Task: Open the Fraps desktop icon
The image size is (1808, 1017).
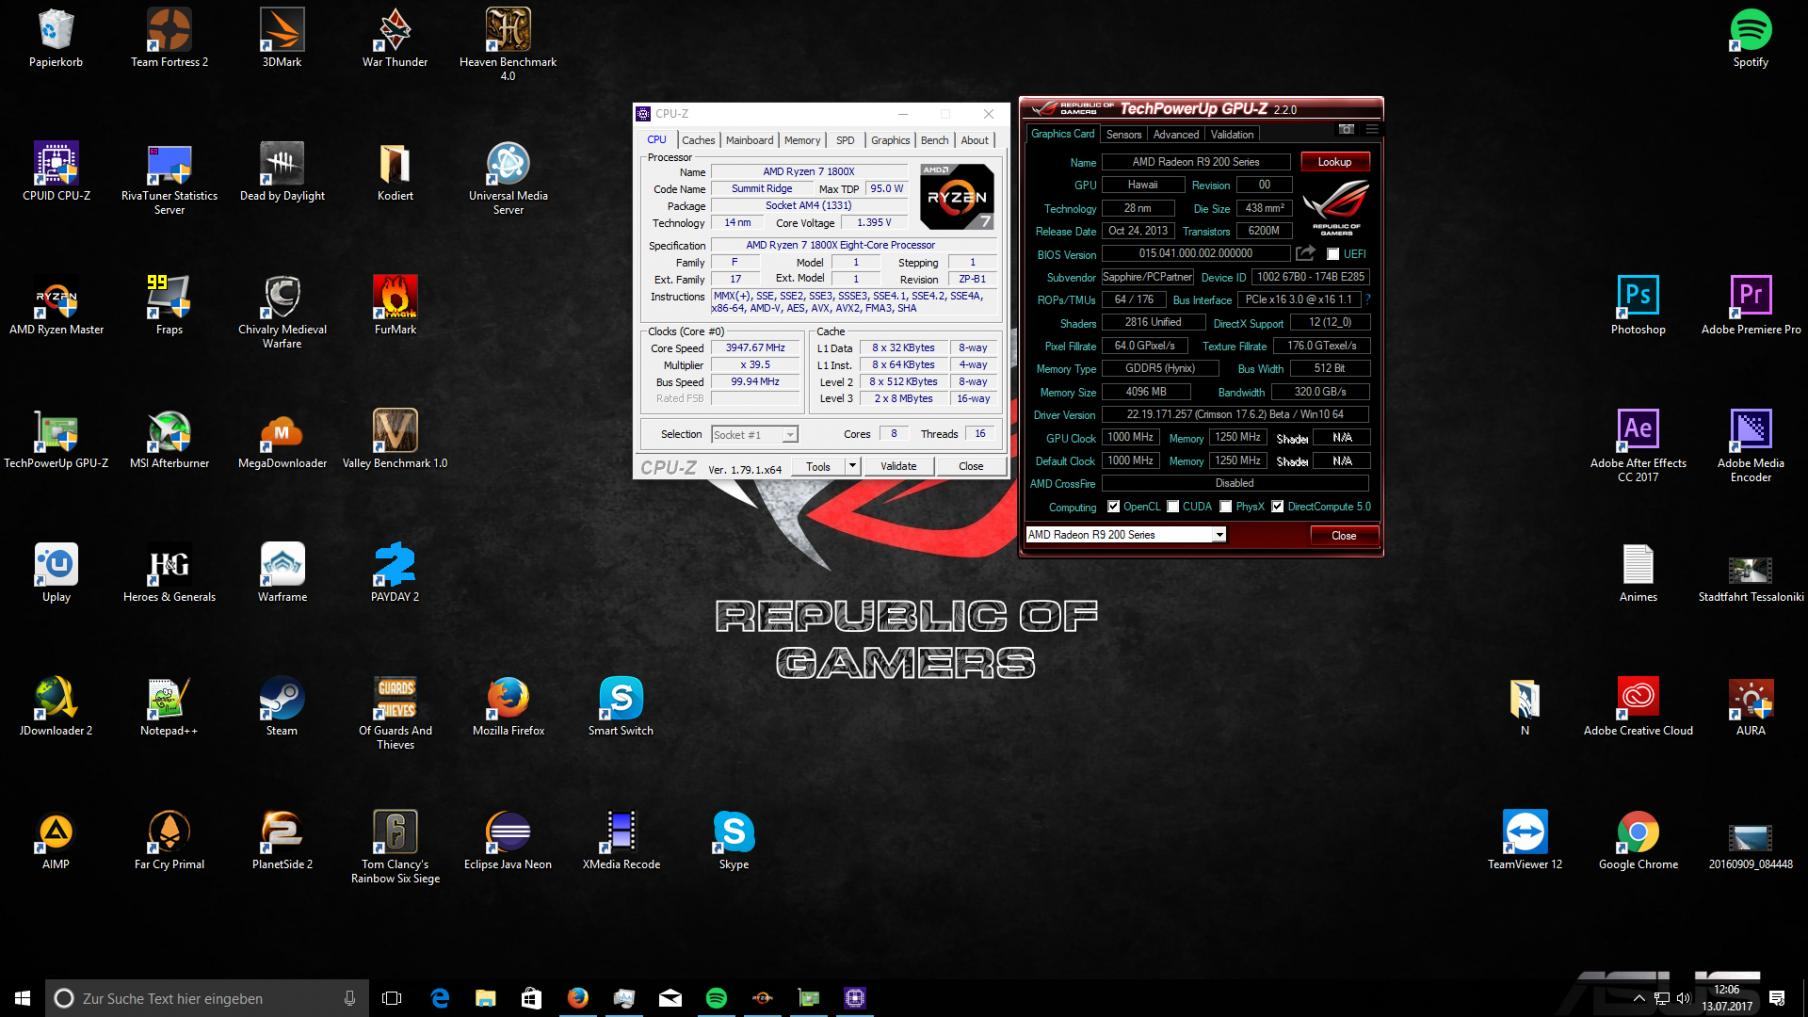Action: click(x=169, y=306)
